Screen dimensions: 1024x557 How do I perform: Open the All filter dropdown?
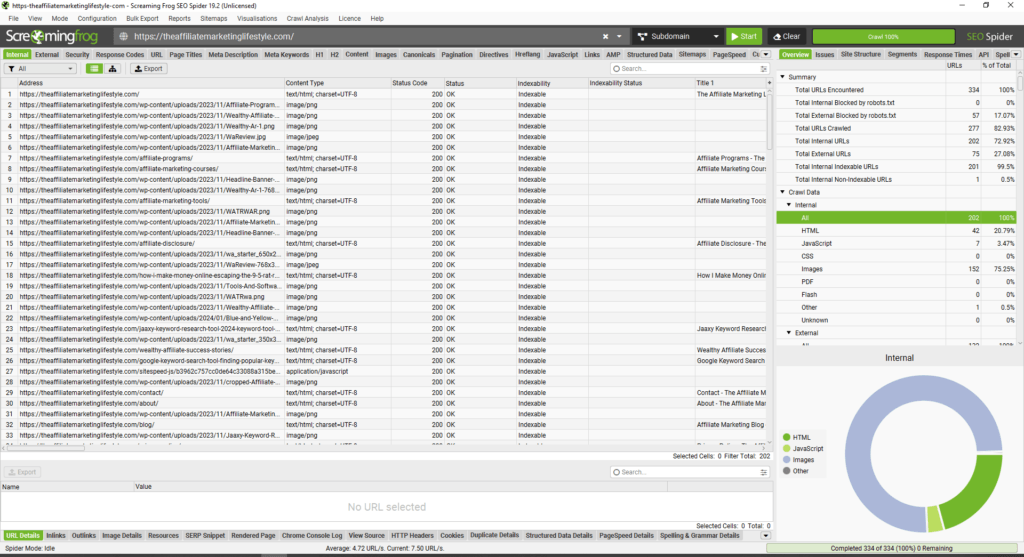(x=40, y=69)
